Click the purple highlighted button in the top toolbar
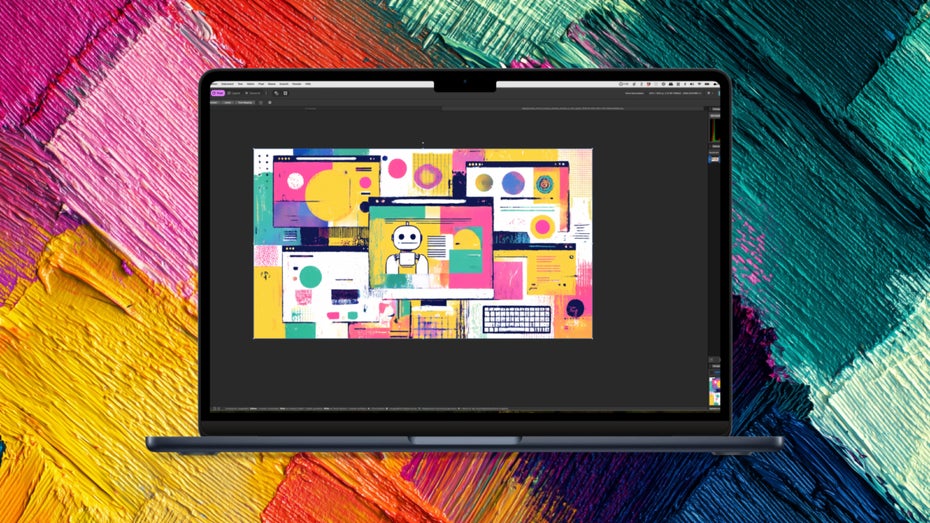 coord(217,93)
